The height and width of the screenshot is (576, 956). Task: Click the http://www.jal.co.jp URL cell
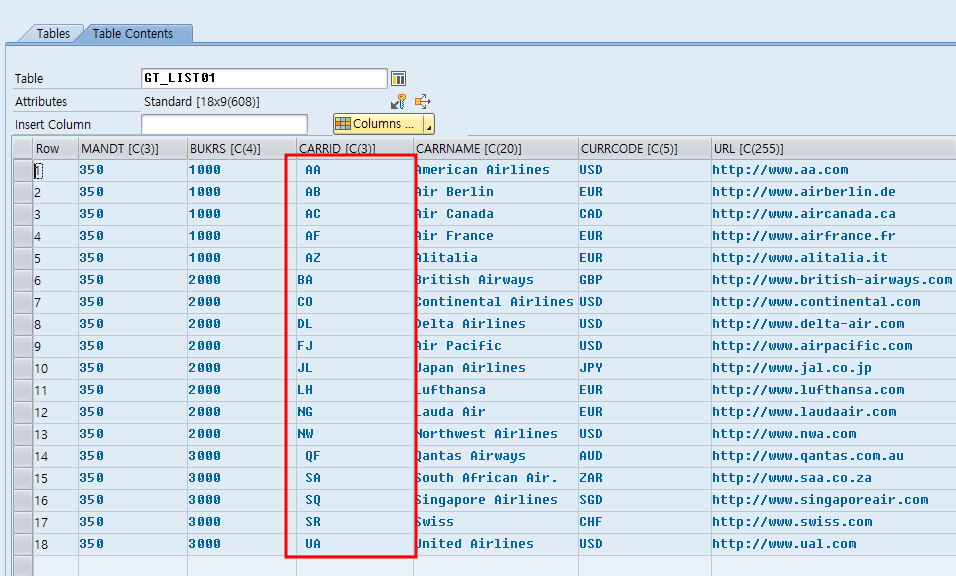point(833,368)
